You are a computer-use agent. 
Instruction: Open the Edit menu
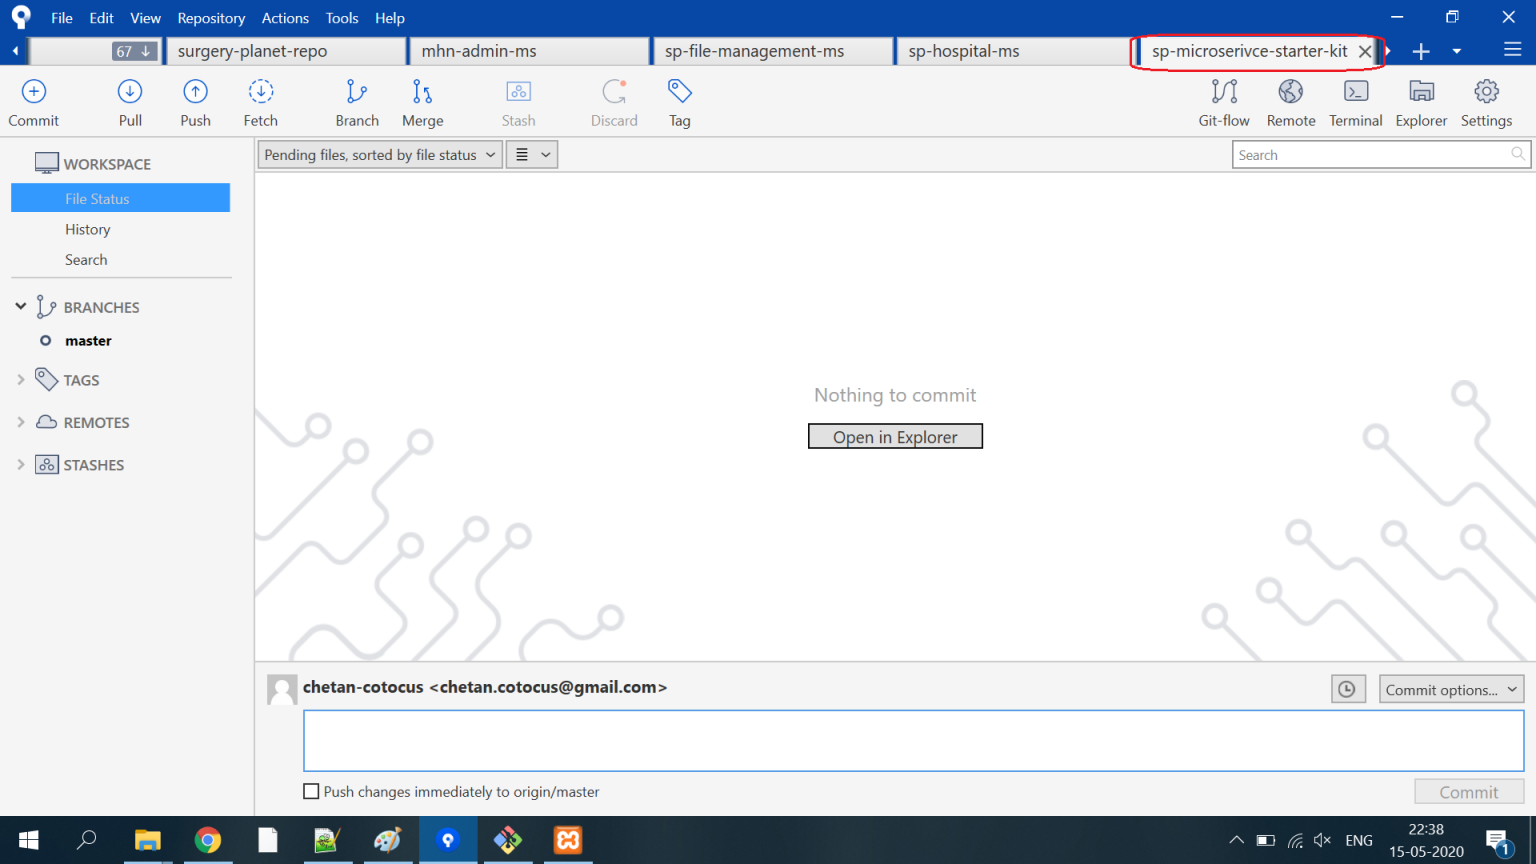[101, 18]
